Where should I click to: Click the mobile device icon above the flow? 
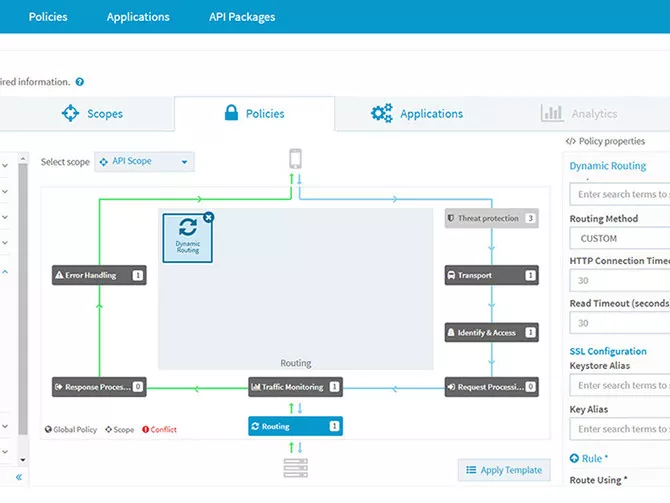(295, 158)
